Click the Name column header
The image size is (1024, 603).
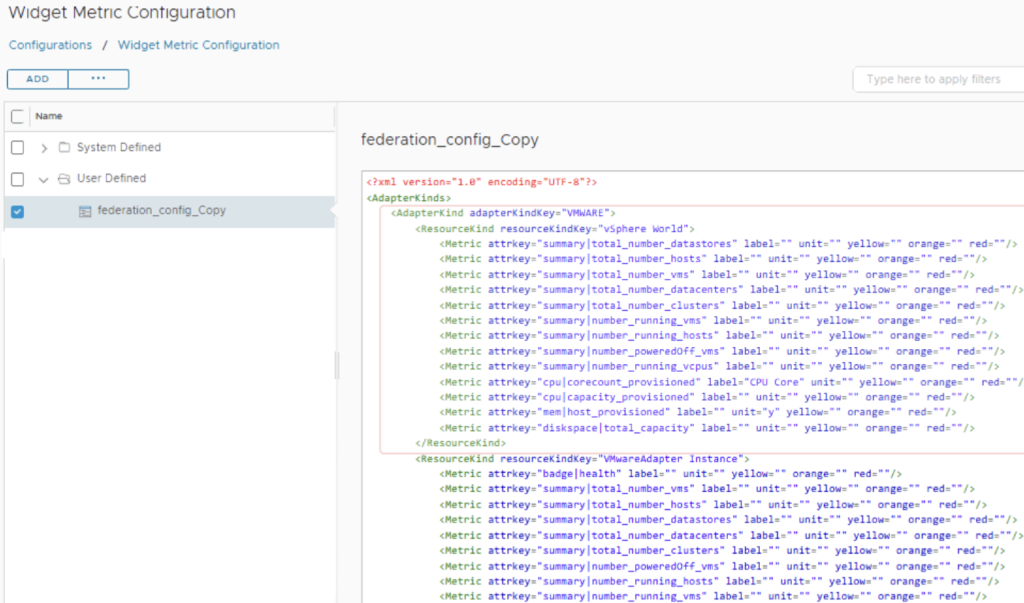[49, 116]
